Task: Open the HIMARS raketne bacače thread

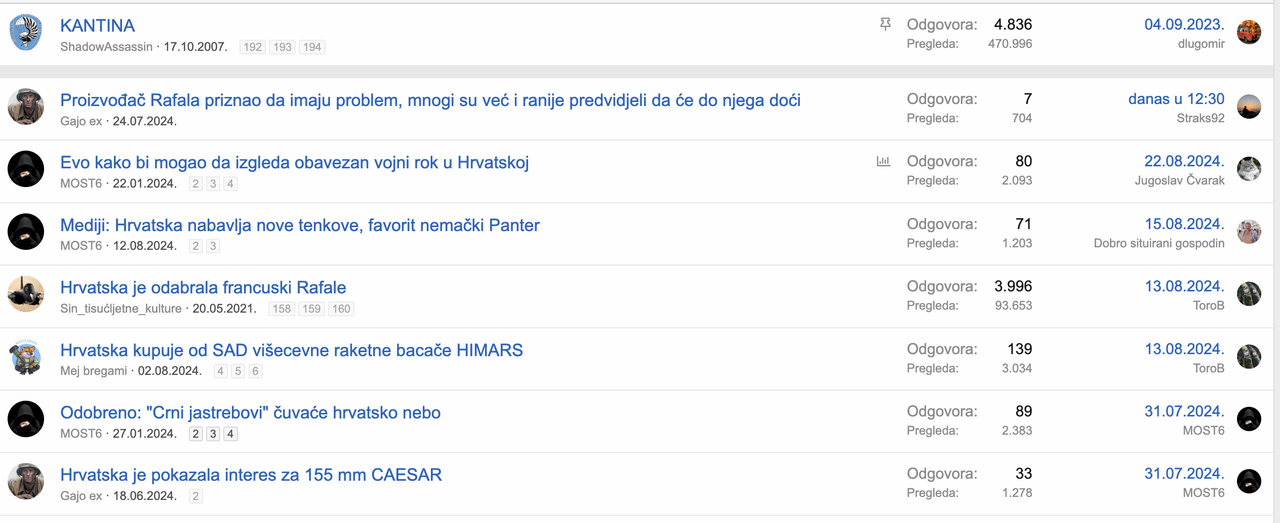Action: point(291,350)
